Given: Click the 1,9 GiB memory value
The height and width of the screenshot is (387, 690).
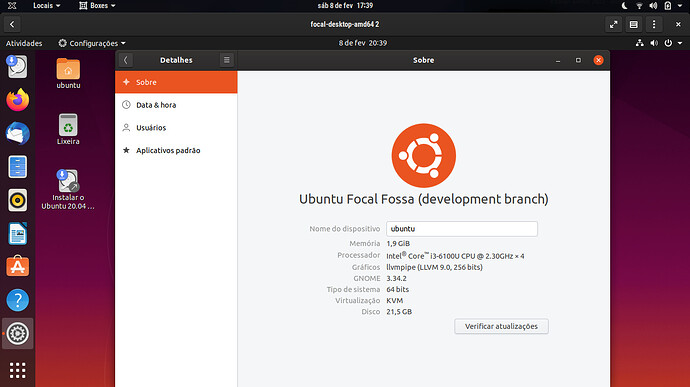Looking at the screenshot, I should pyautogui.click(x=398, y=243).
